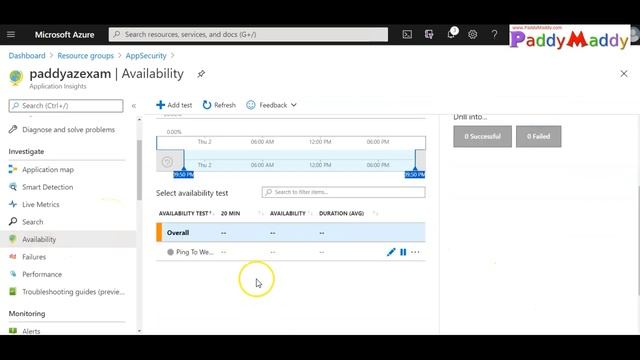
Task: Focus the sidebar Search (Ctrl+/) box
Action: click(66, 106)
